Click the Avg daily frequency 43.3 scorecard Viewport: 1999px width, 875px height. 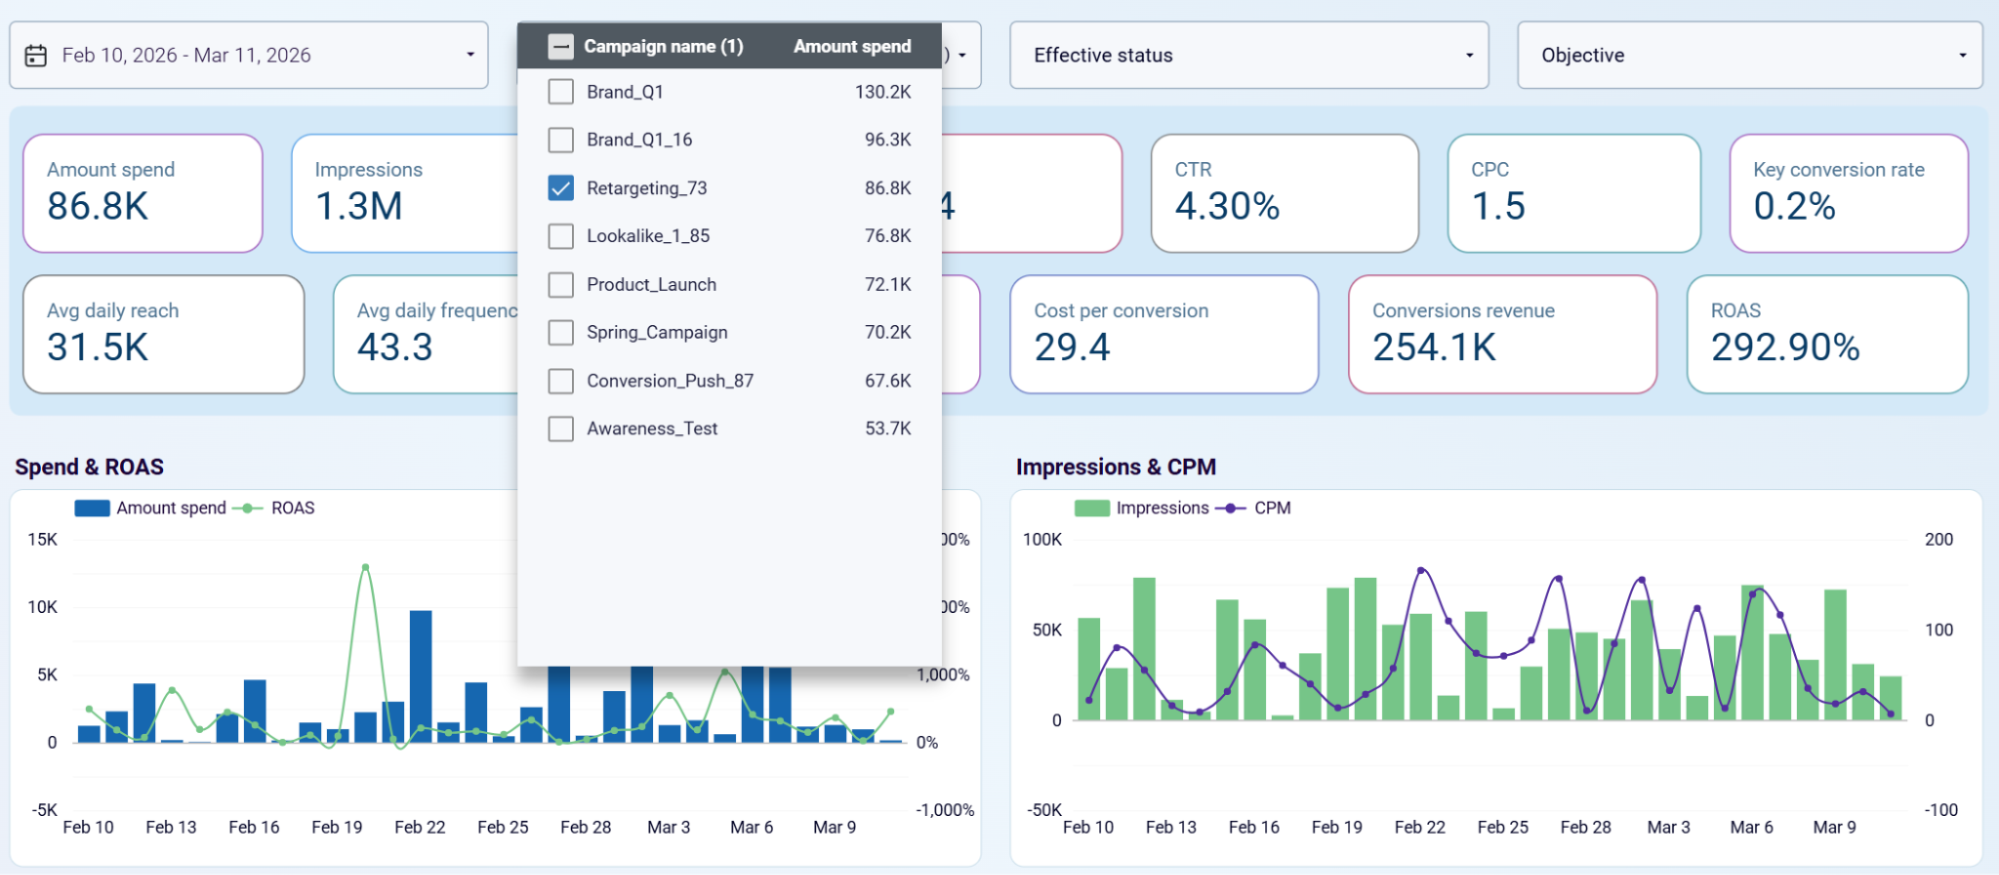tap(426, 334)
